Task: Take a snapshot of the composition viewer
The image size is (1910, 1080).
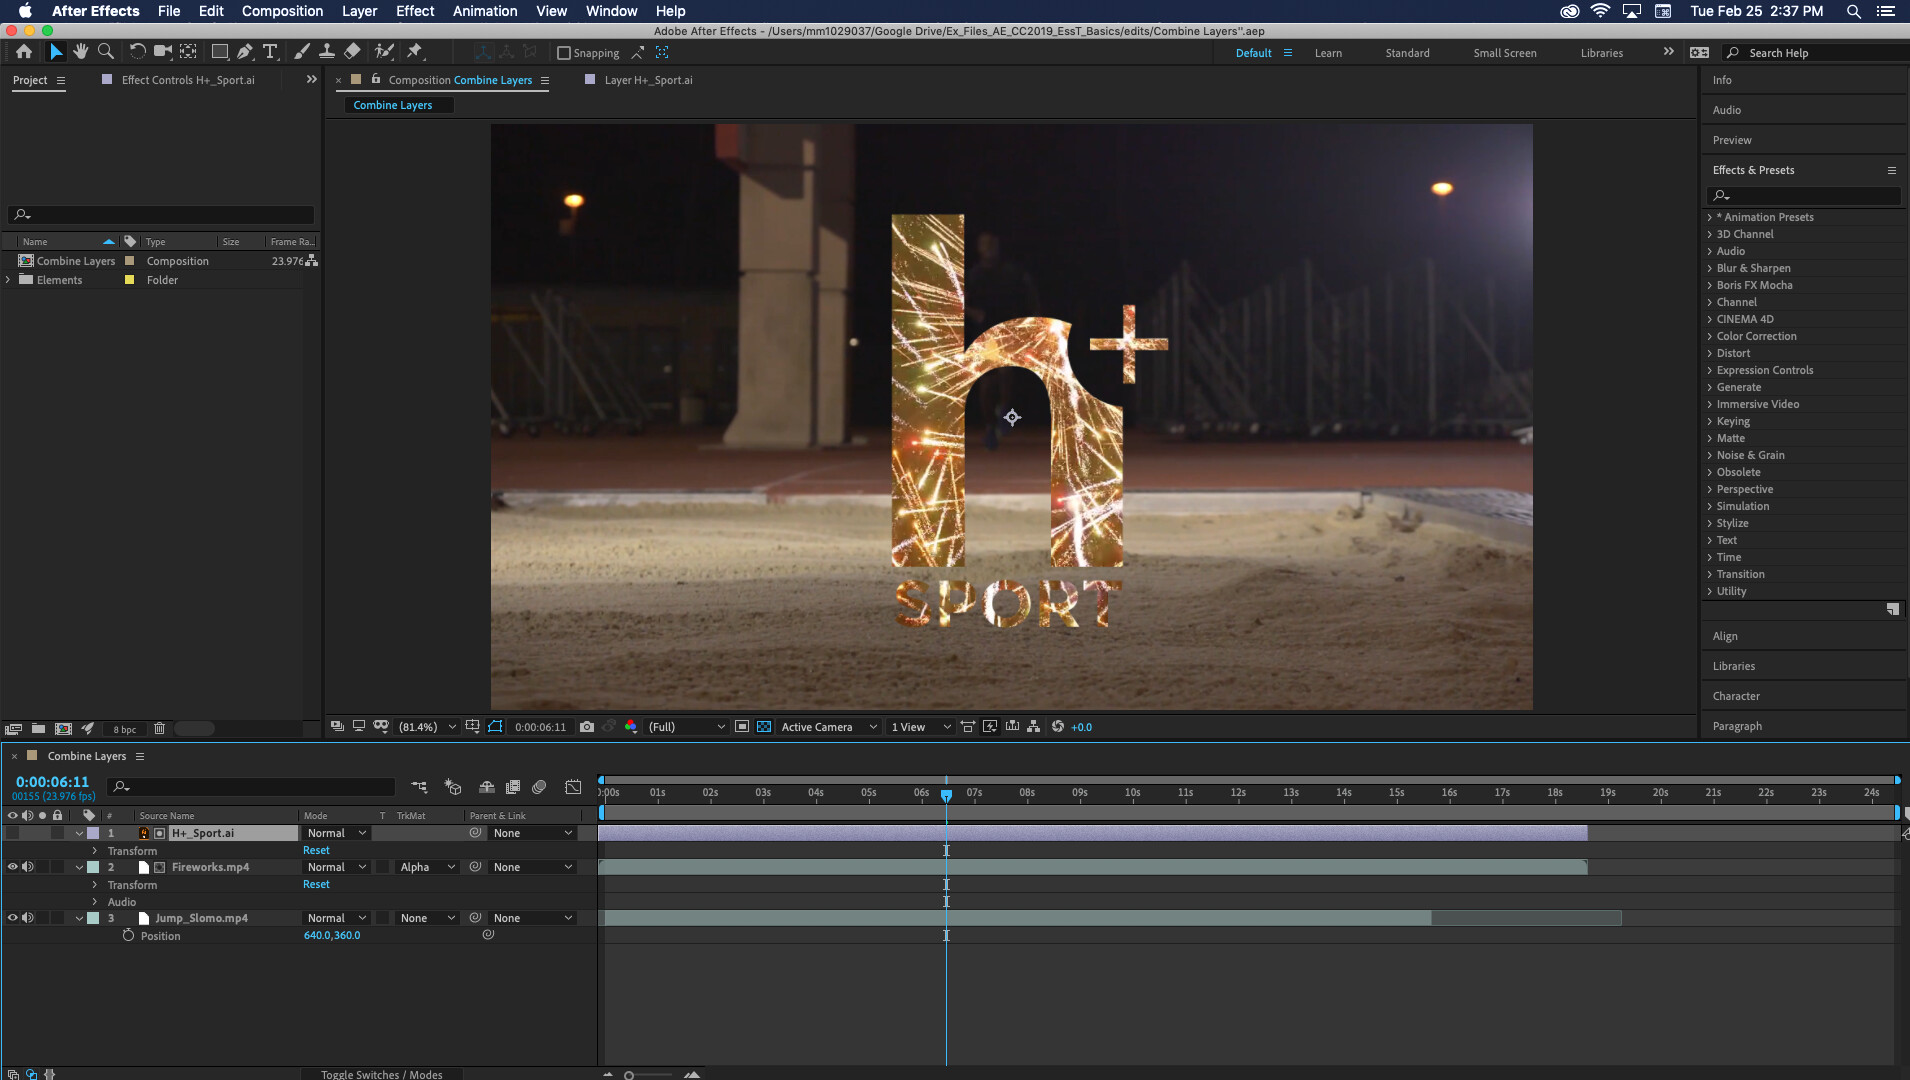Action: tap(588, 727)
